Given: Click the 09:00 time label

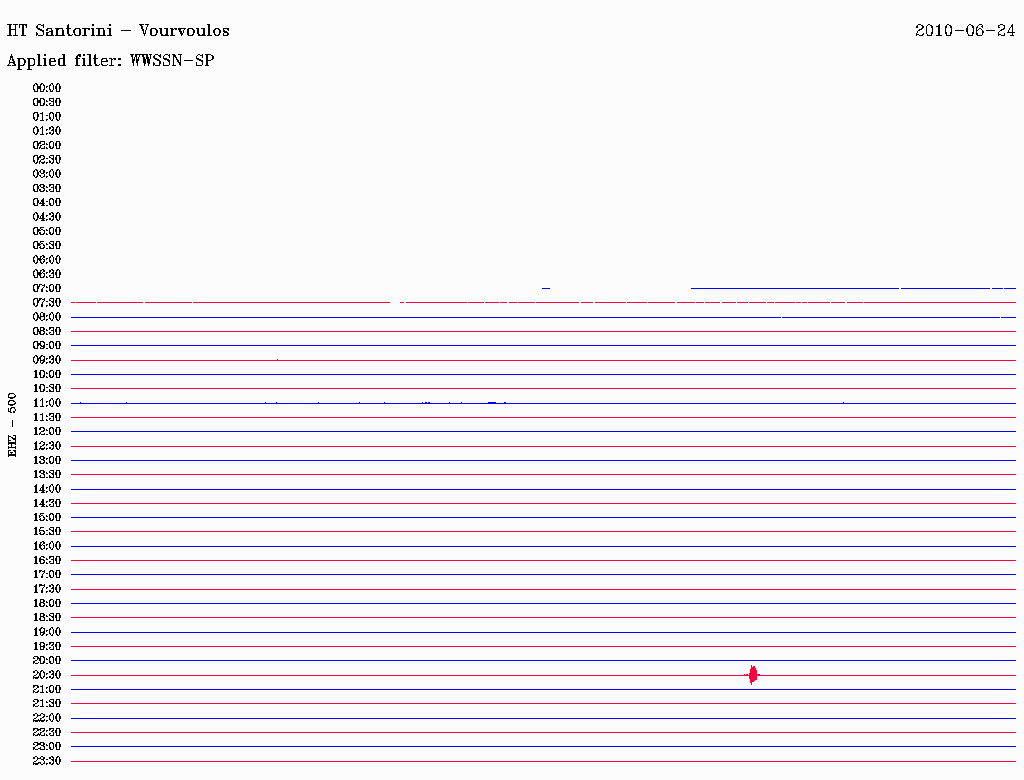Looking at the screenshot, I should pos(47,346).
